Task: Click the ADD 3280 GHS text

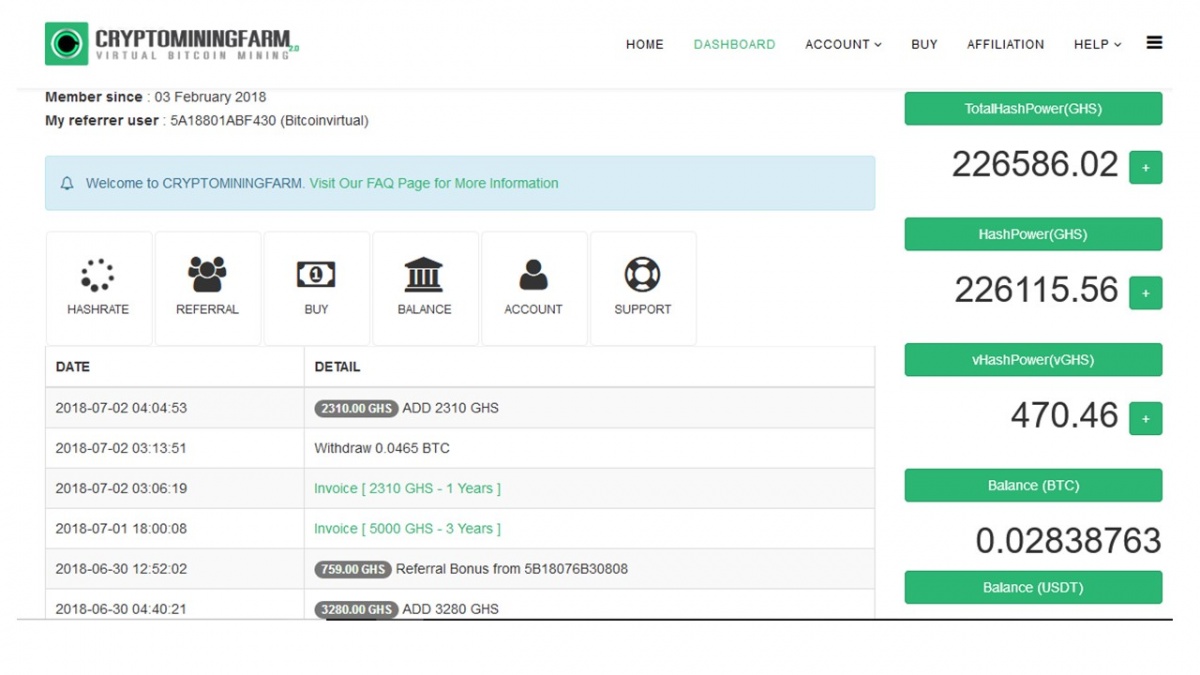Action: 450,609
